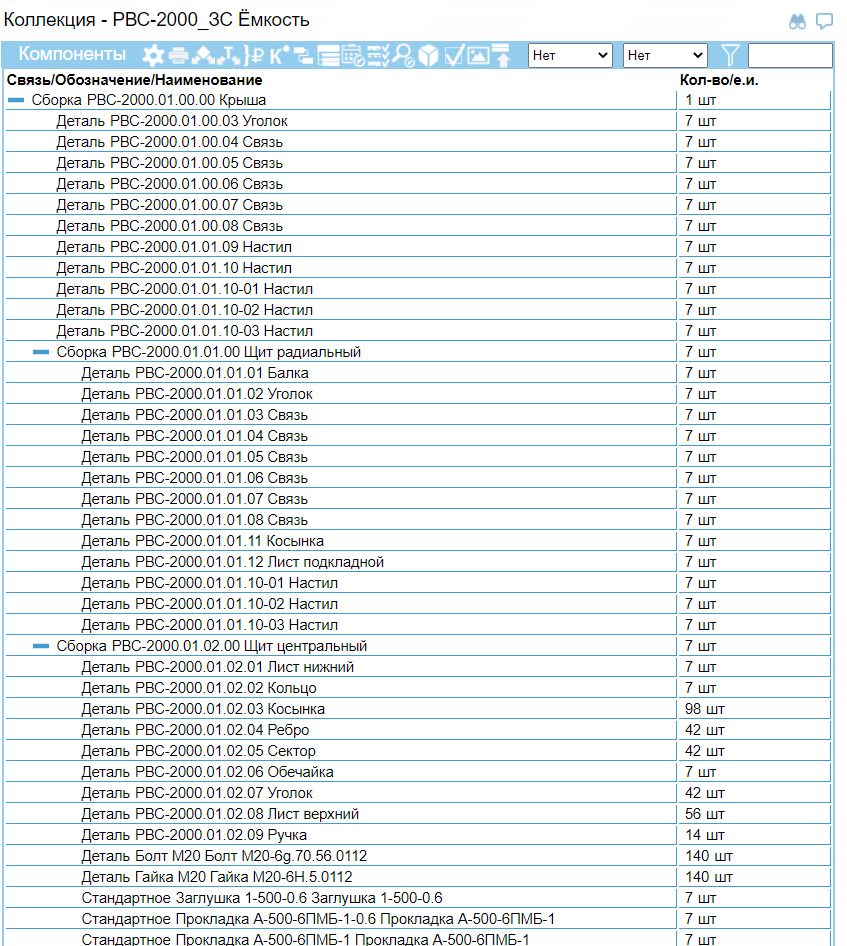Open the second 'Нет' dropdown
Viewport: 847px width, 946px height.
pos(665,56)
